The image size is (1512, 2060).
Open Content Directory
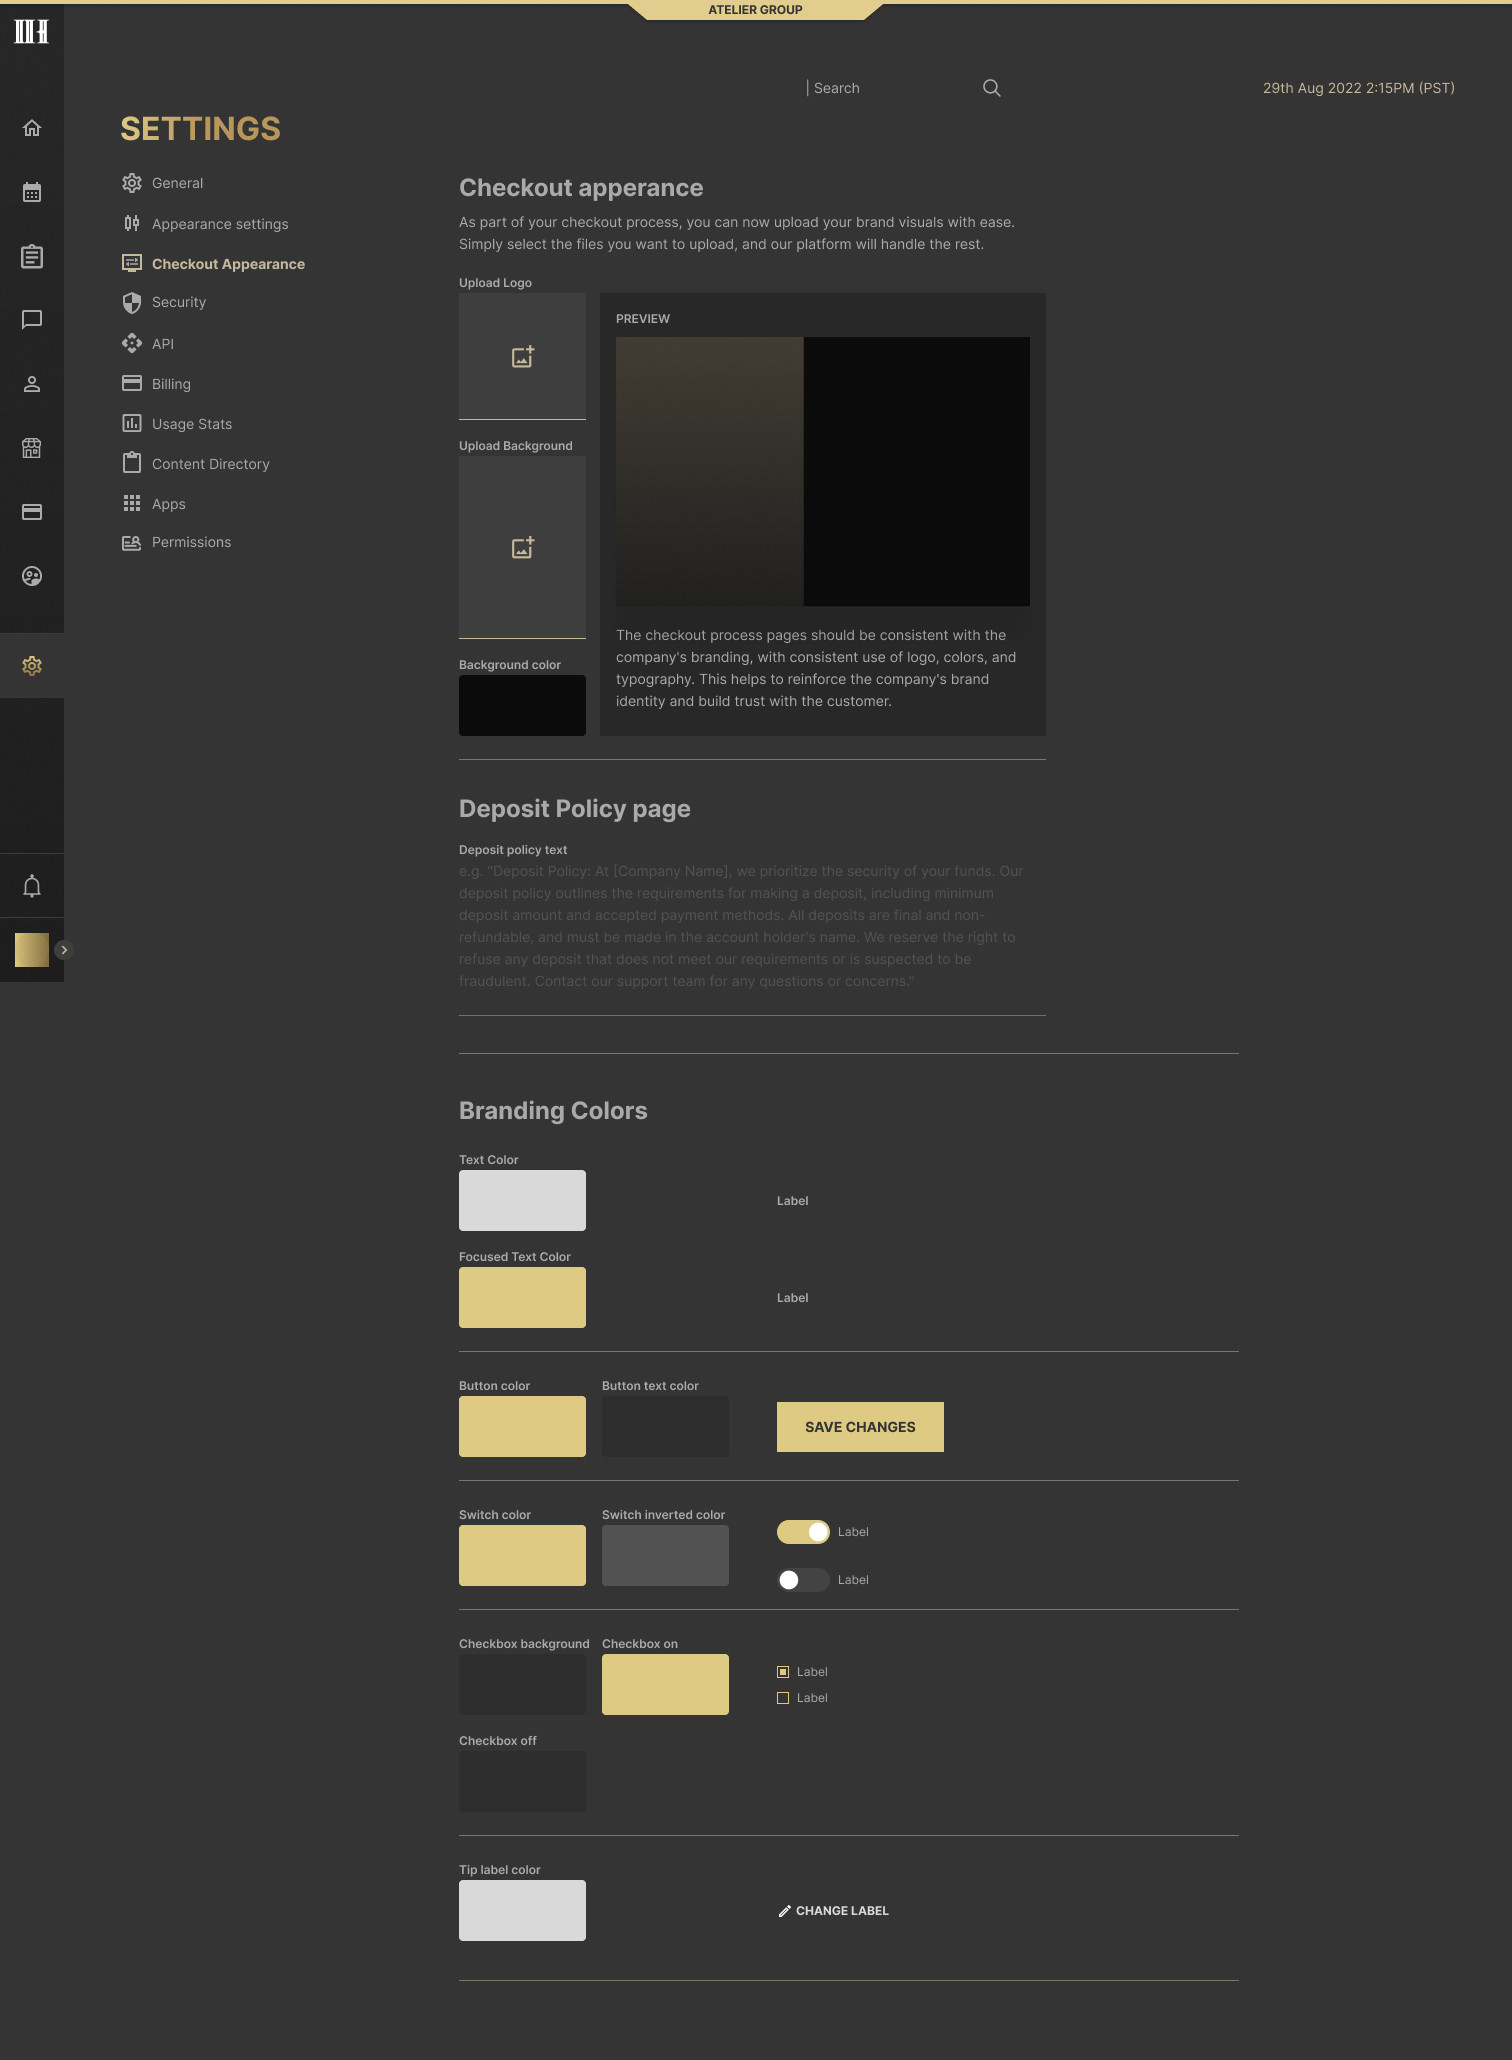196,464
